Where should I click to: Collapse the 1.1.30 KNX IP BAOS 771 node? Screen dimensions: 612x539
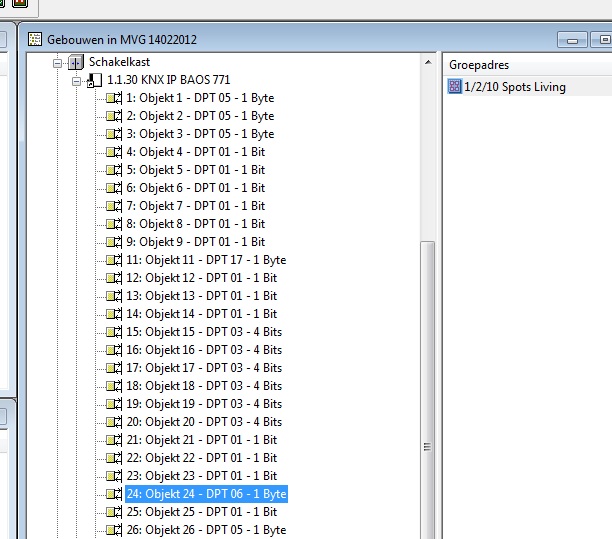click(x=77, y=80)
